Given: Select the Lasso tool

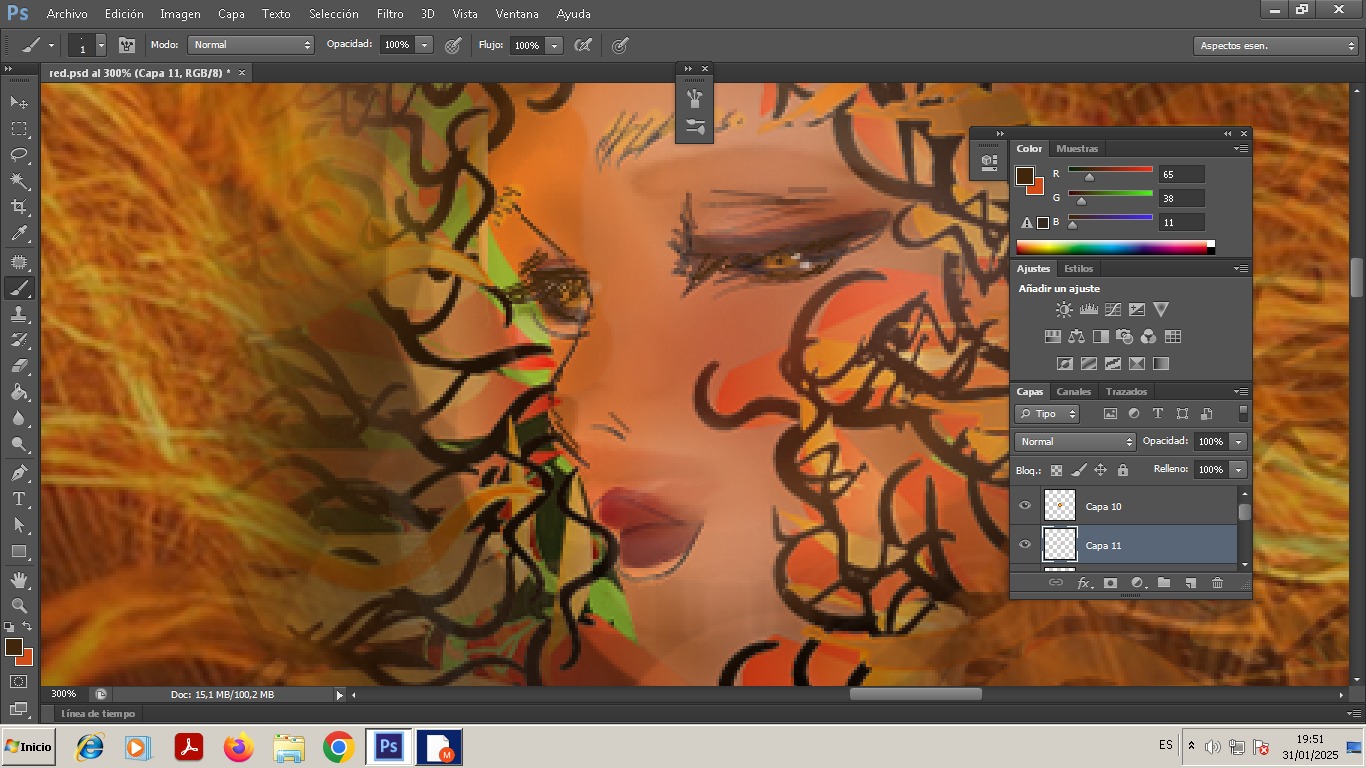Looking at the screenshot, I should pyautogui.click(x=19, y=155).
